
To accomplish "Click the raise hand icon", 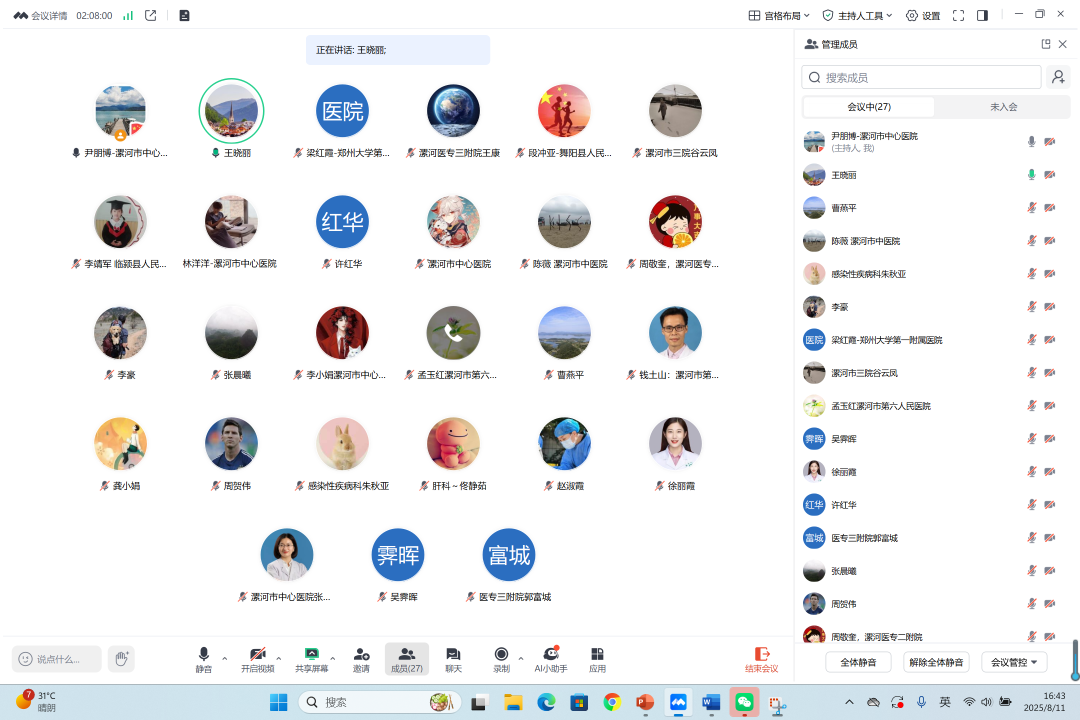I will (121, 658).
